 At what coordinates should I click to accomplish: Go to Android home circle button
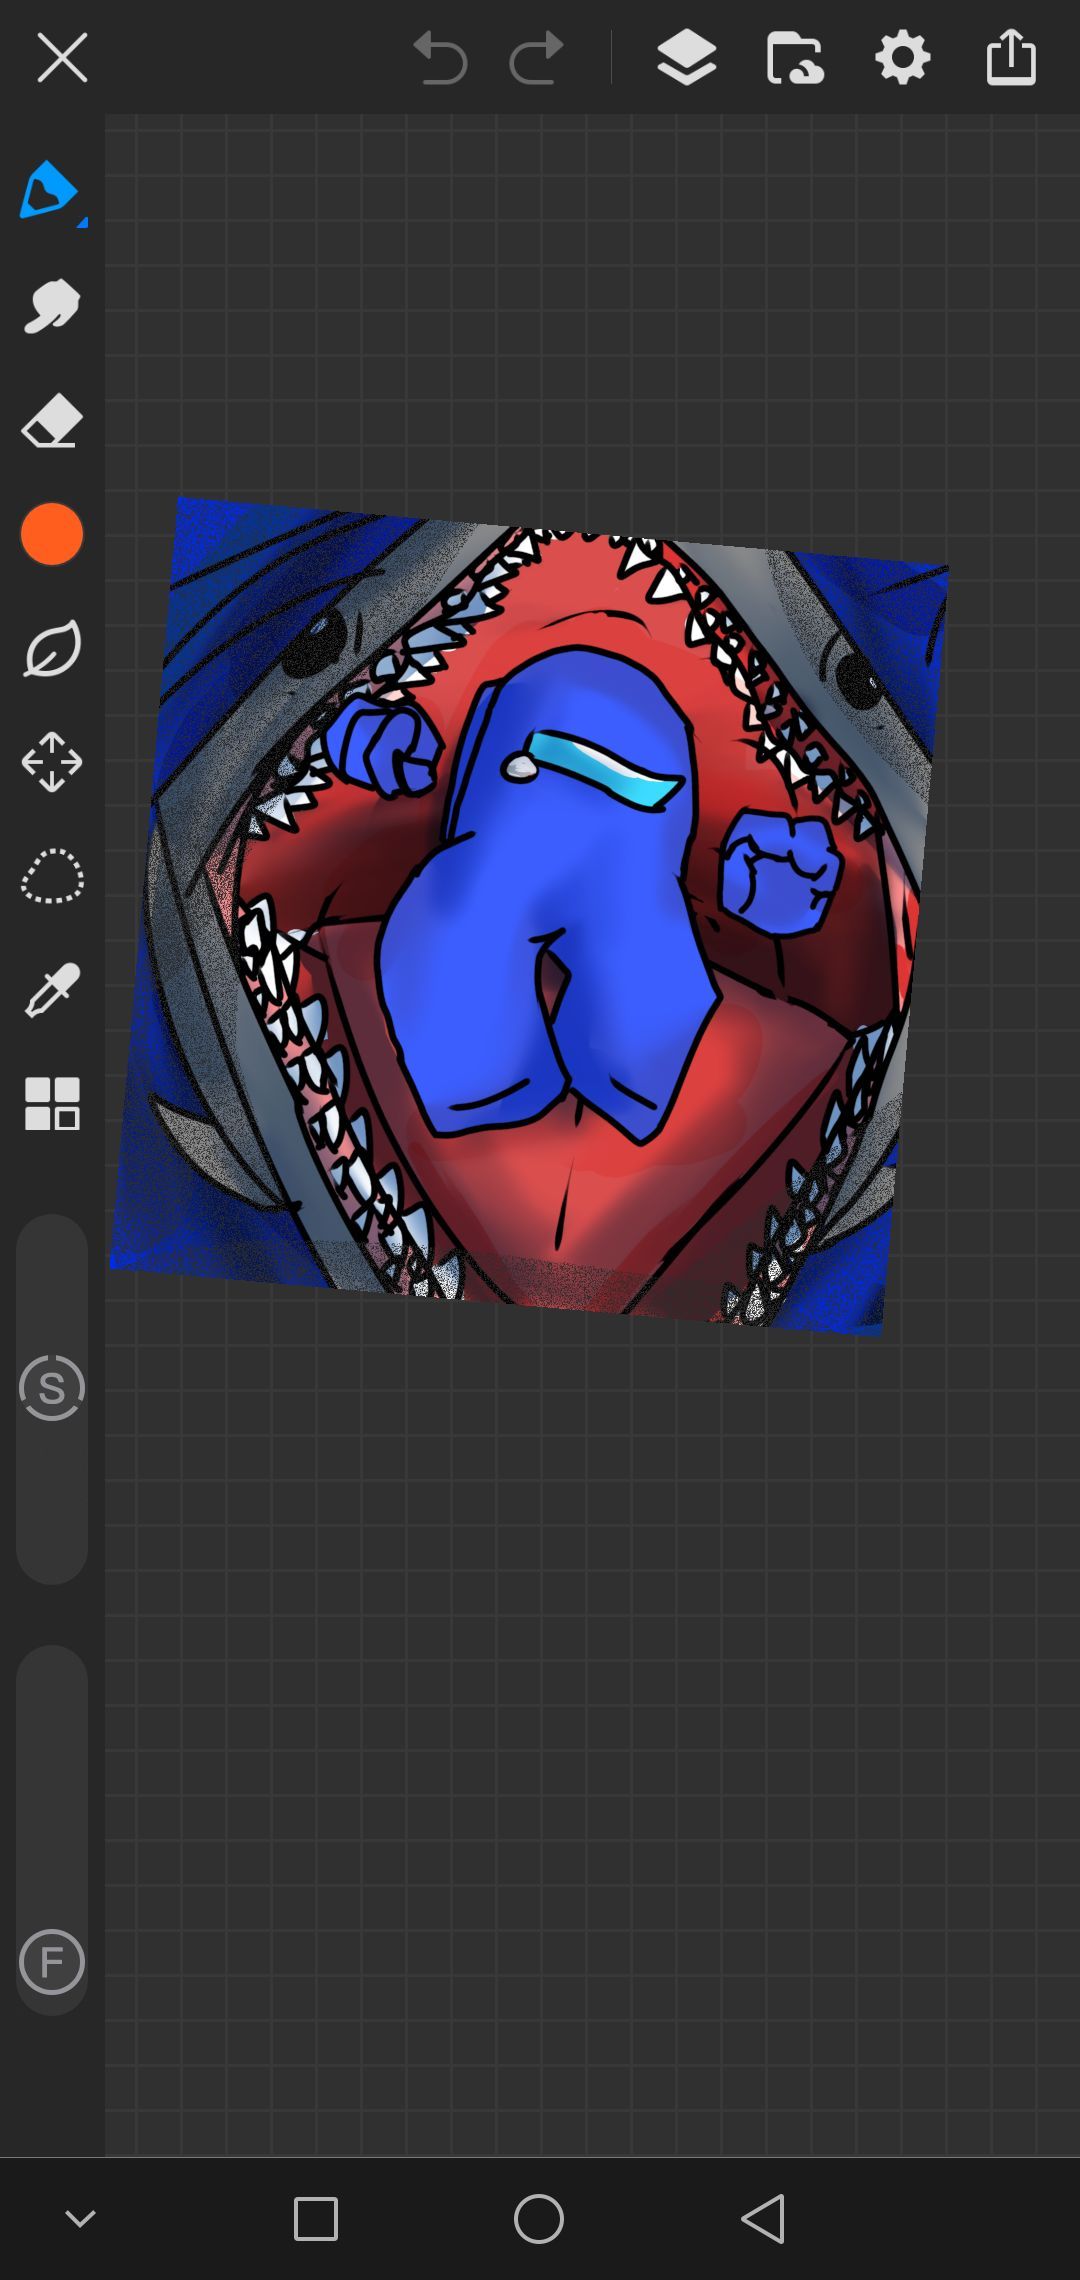[x=539, y=2219]
